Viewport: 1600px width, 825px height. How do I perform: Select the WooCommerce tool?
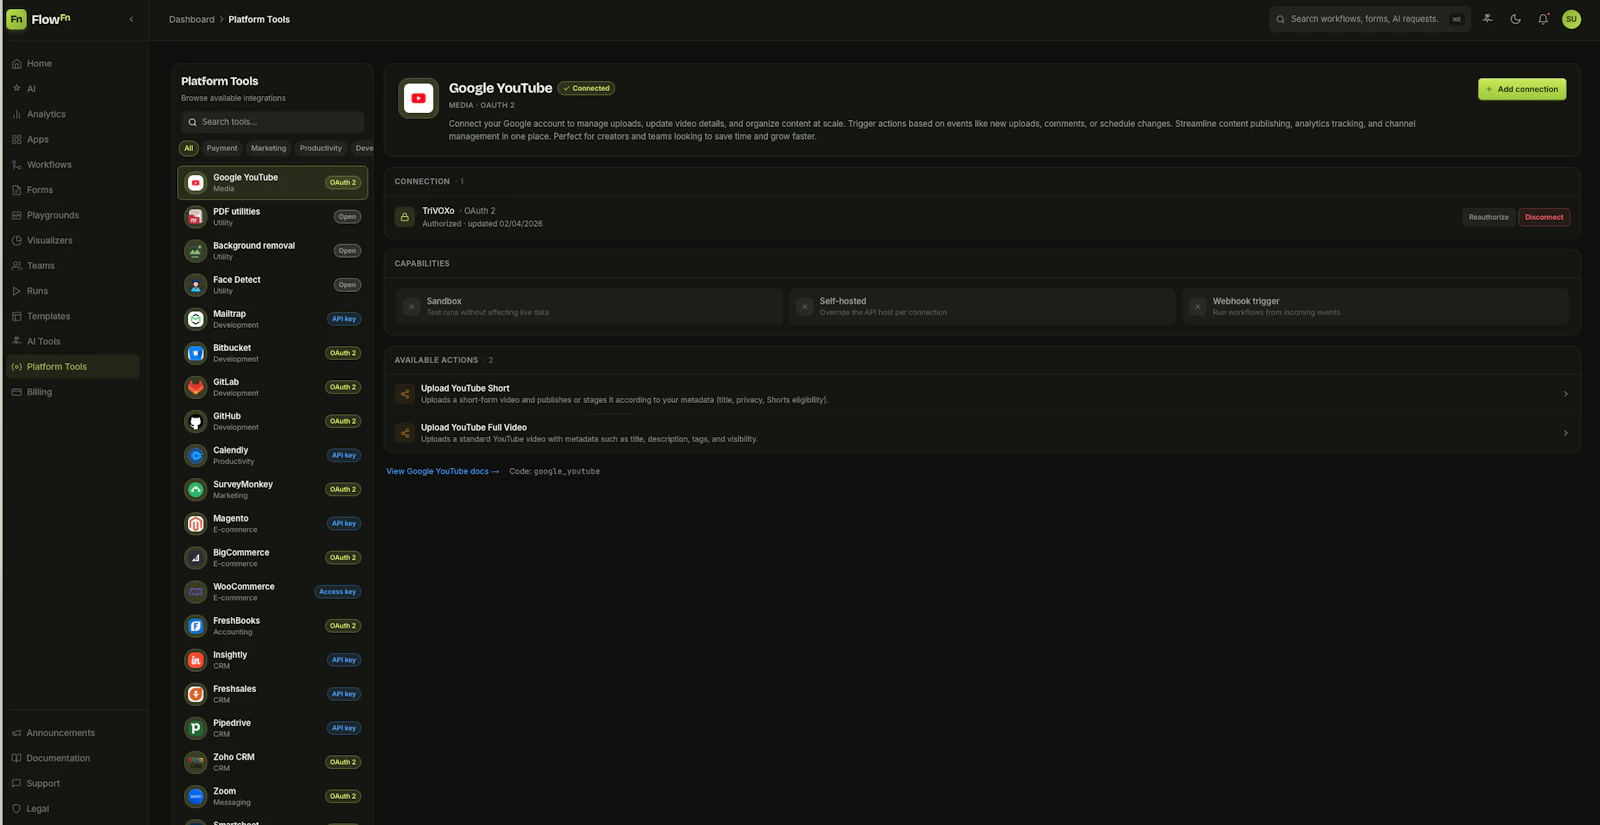click(x=272, y=591)
